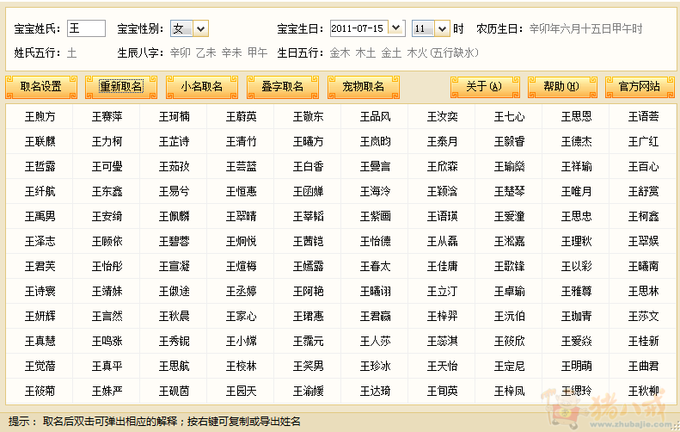Select the name 王百心
This screenshot has height=432, width=680.
click(644, 167)
